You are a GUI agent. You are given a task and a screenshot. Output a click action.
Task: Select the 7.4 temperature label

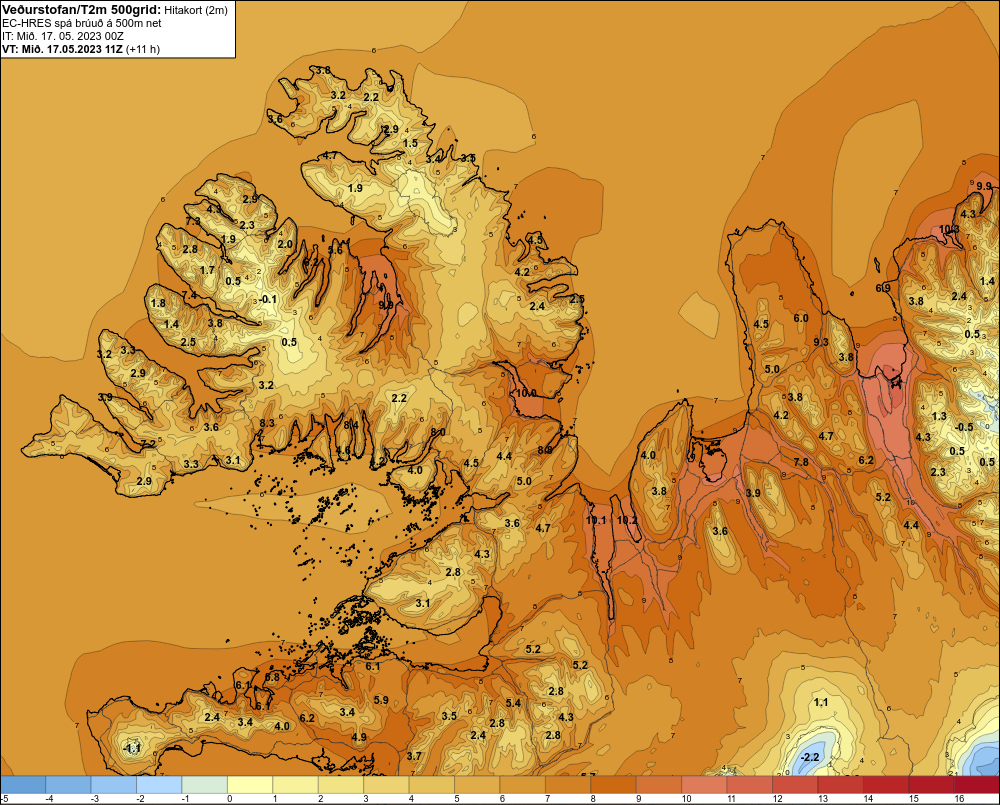click(189, 295)
